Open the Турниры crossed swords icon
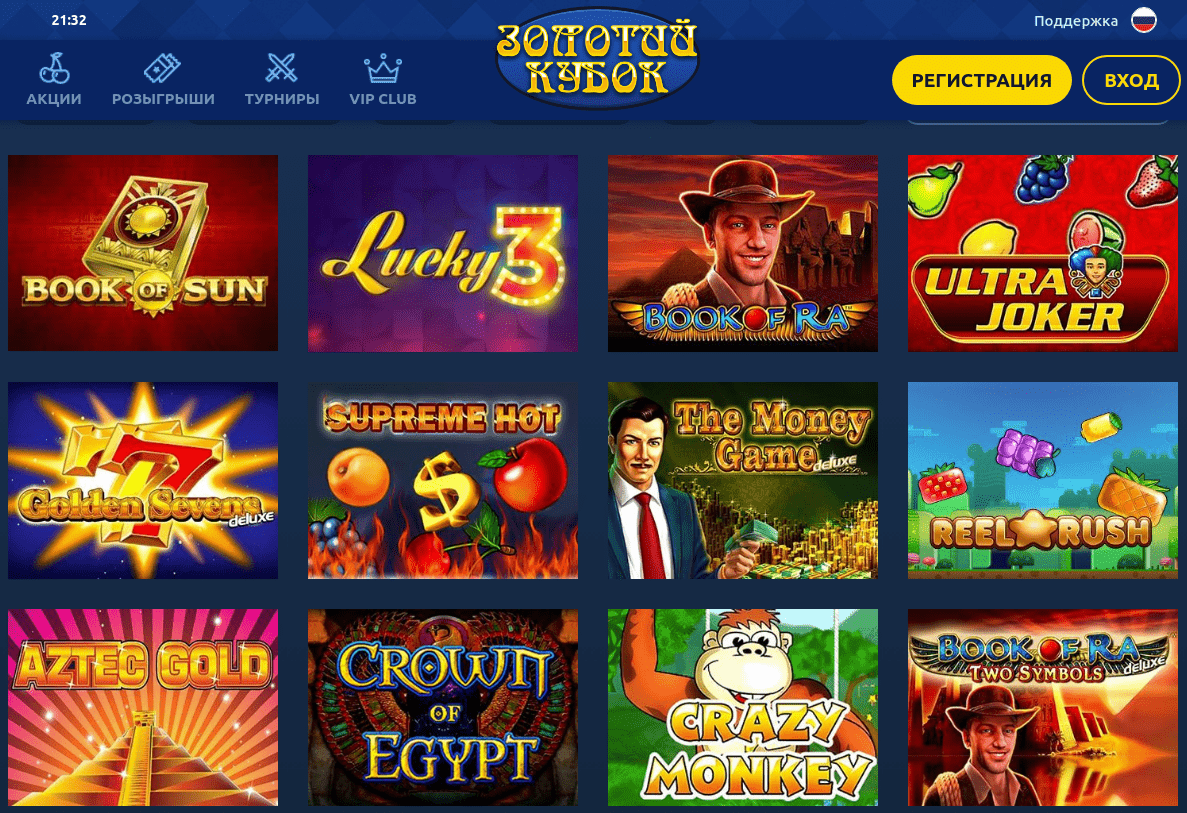This screenshot has width=1187, height=813. coord(282,69)
